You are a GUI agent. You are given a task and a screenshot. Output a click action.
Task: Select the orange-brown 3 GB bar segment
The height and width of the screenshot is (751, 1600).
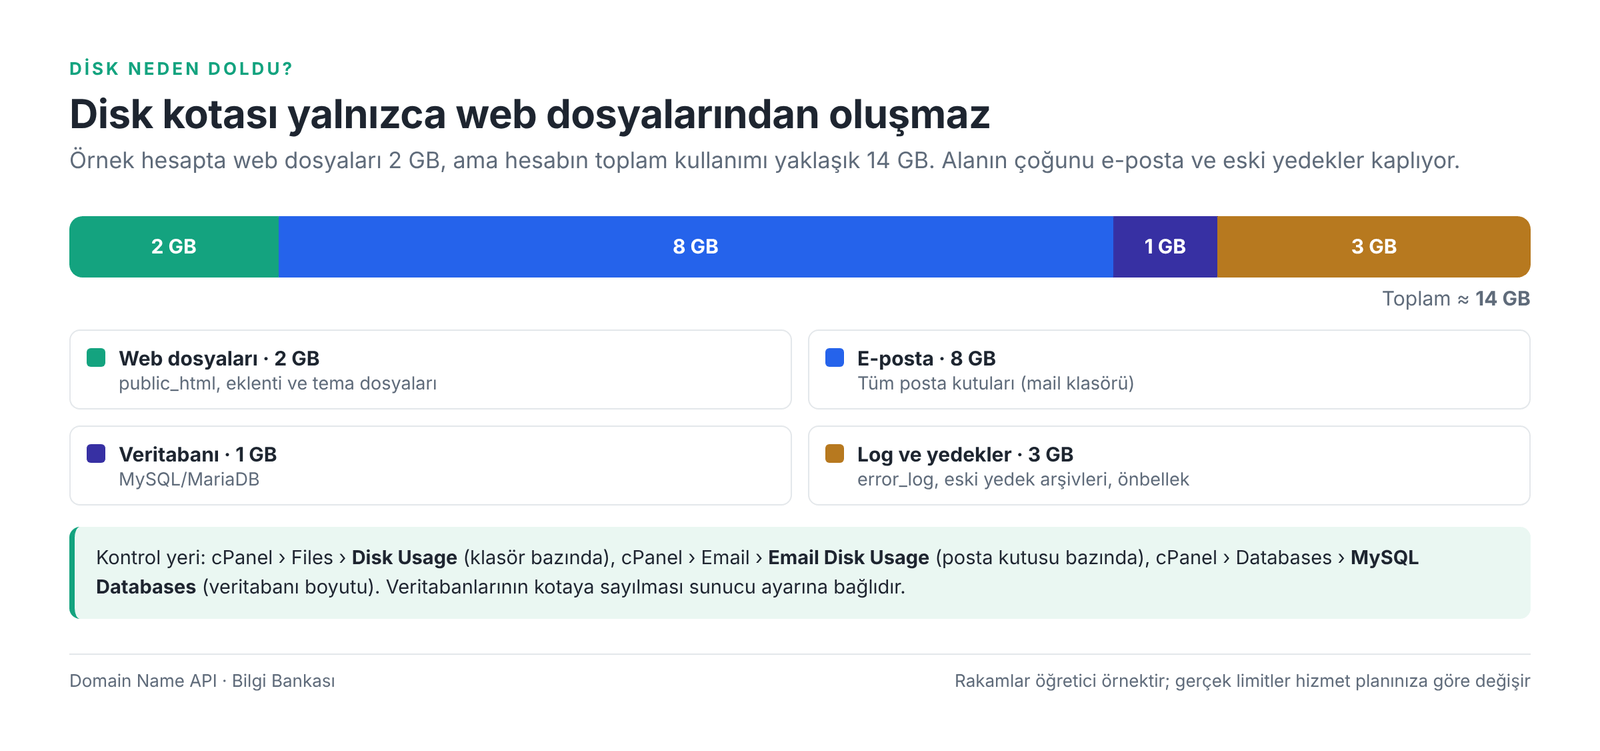1374,247
